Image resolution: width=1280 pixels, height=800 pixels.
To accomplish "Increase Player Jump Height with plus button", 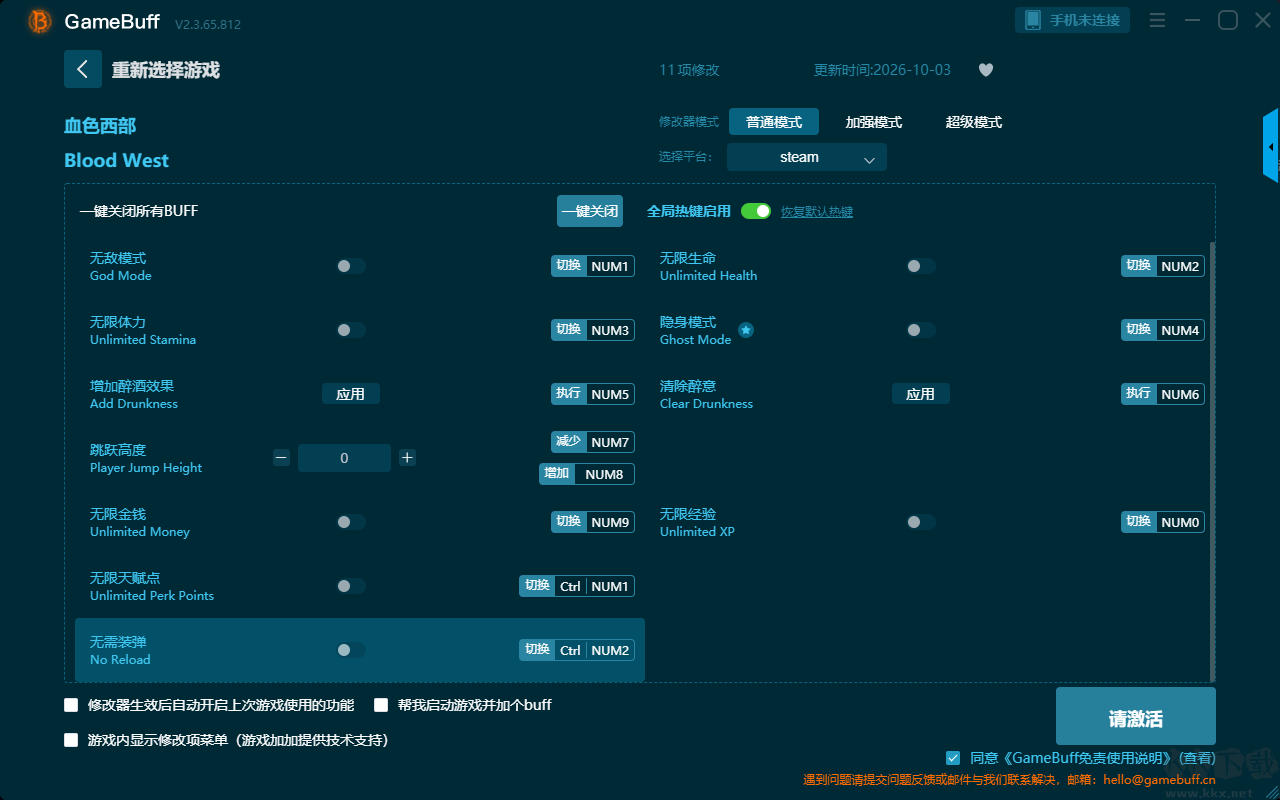I will click(407, 458).
